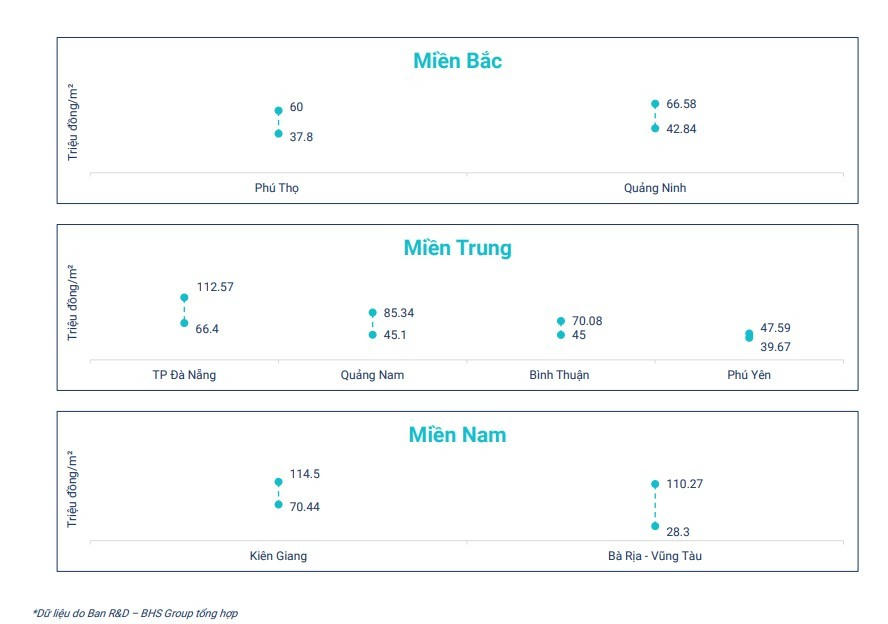Click the 66.4 dot under Đà Nẵng

point(184,322)
